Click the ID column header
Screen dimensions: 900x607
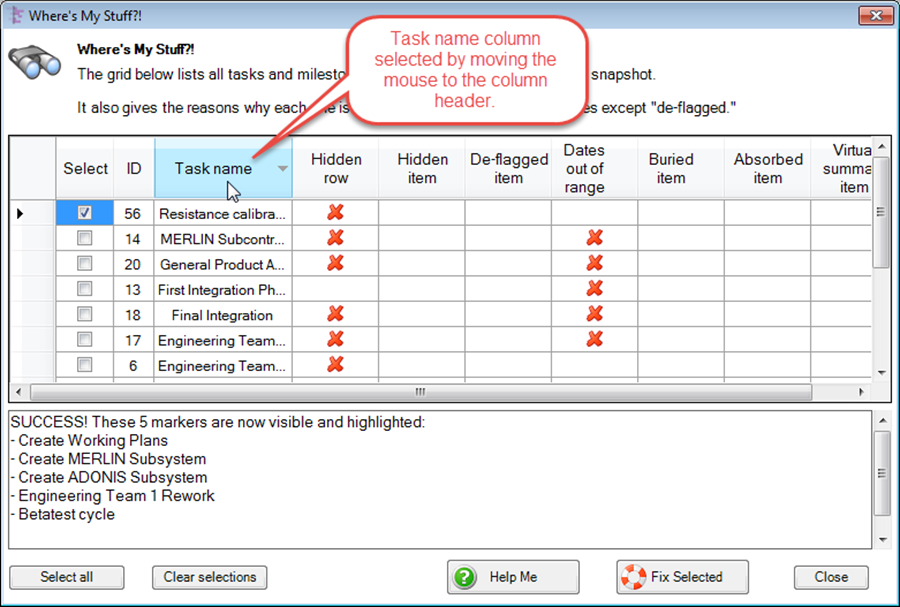click(x=133, y=168)
